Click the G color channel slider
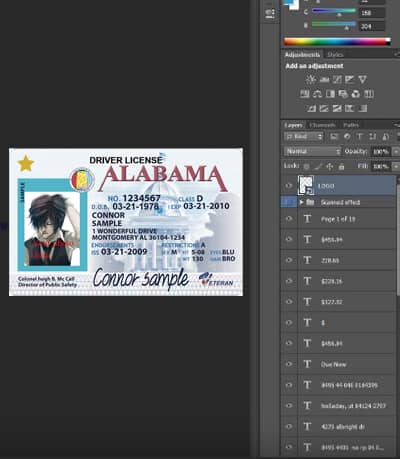This screenshot has width=400, height=459. [334, 12]
